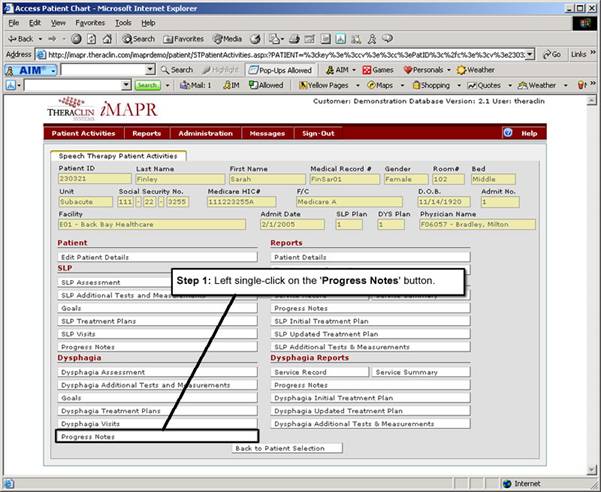Open IE Search magnifier in standard toolbar

coord(138,39)
